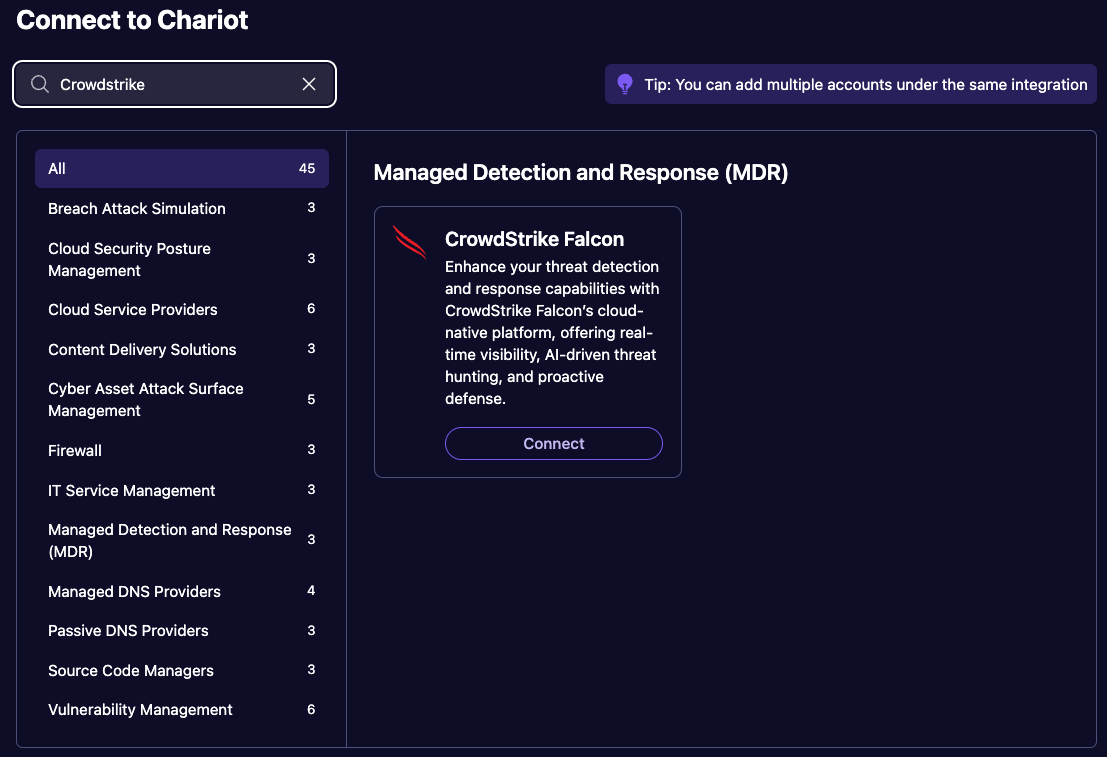Select Content Delivery Solutions category

pos(181,349)
